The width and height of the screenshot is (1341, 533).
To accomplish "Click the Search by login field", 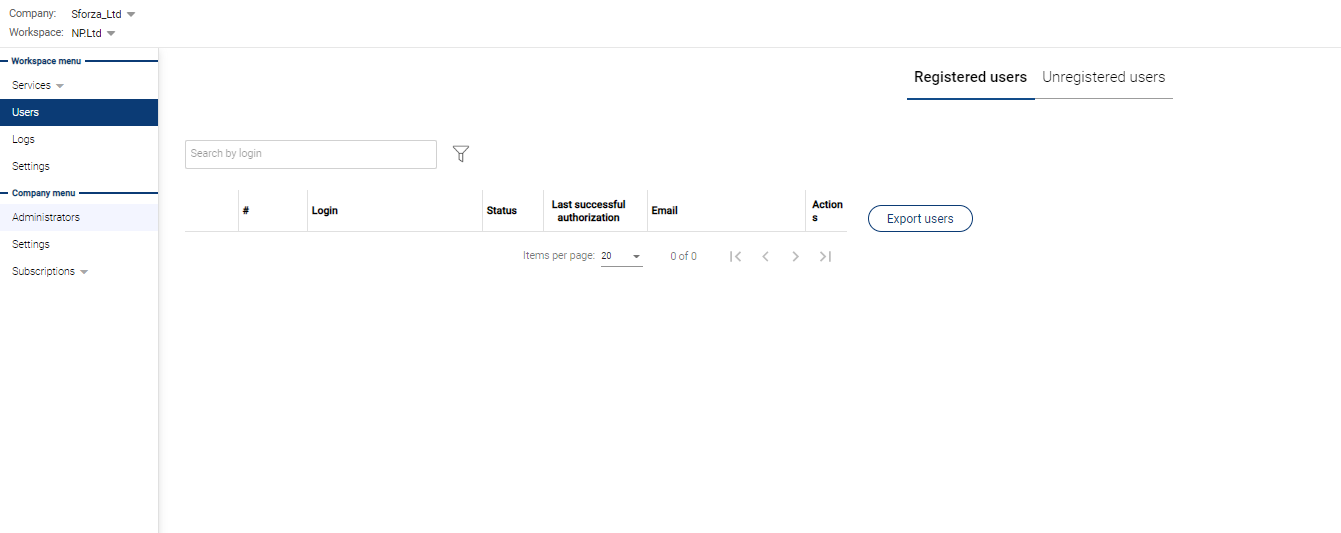I will (x=310, y=154).
